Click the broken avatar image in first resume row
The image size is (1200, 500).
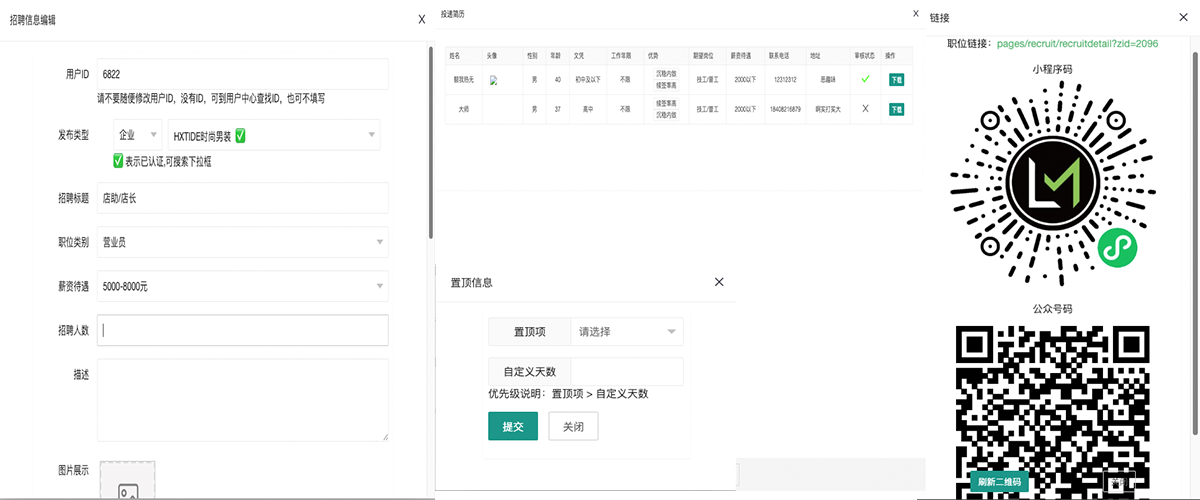(493, 80)
